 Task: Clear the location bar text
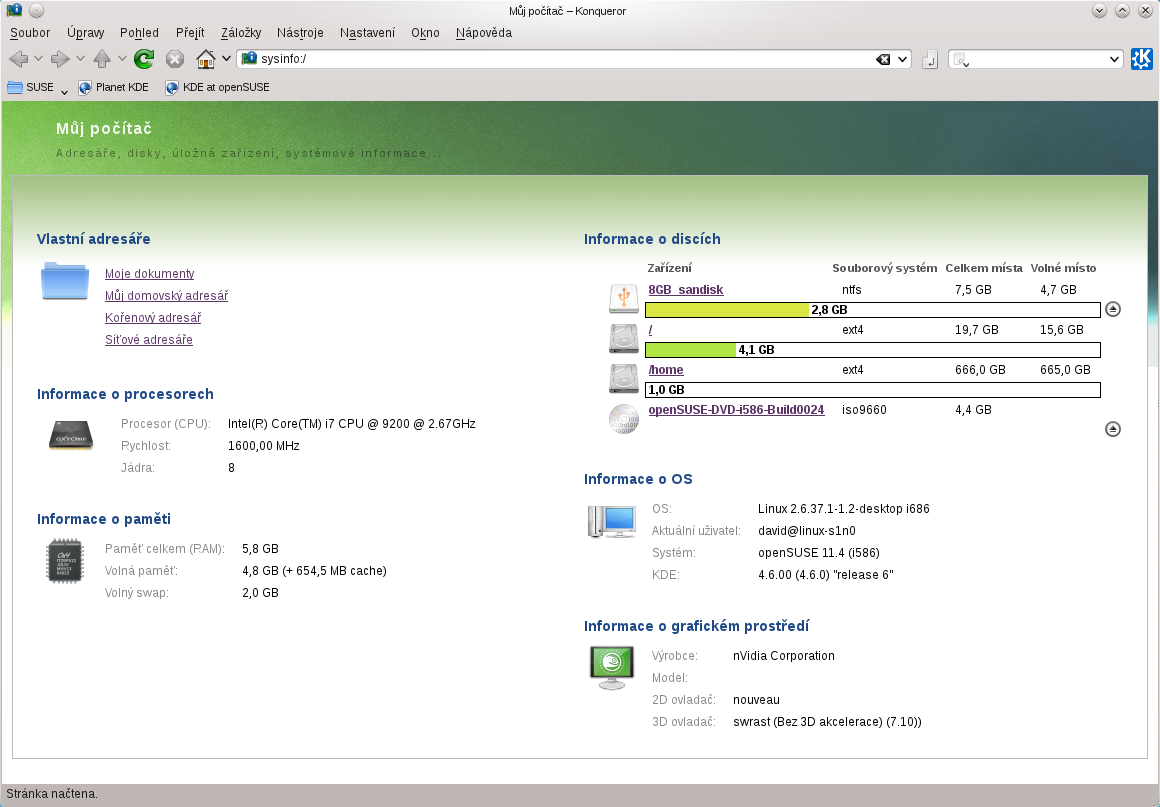tap(883, 59)
